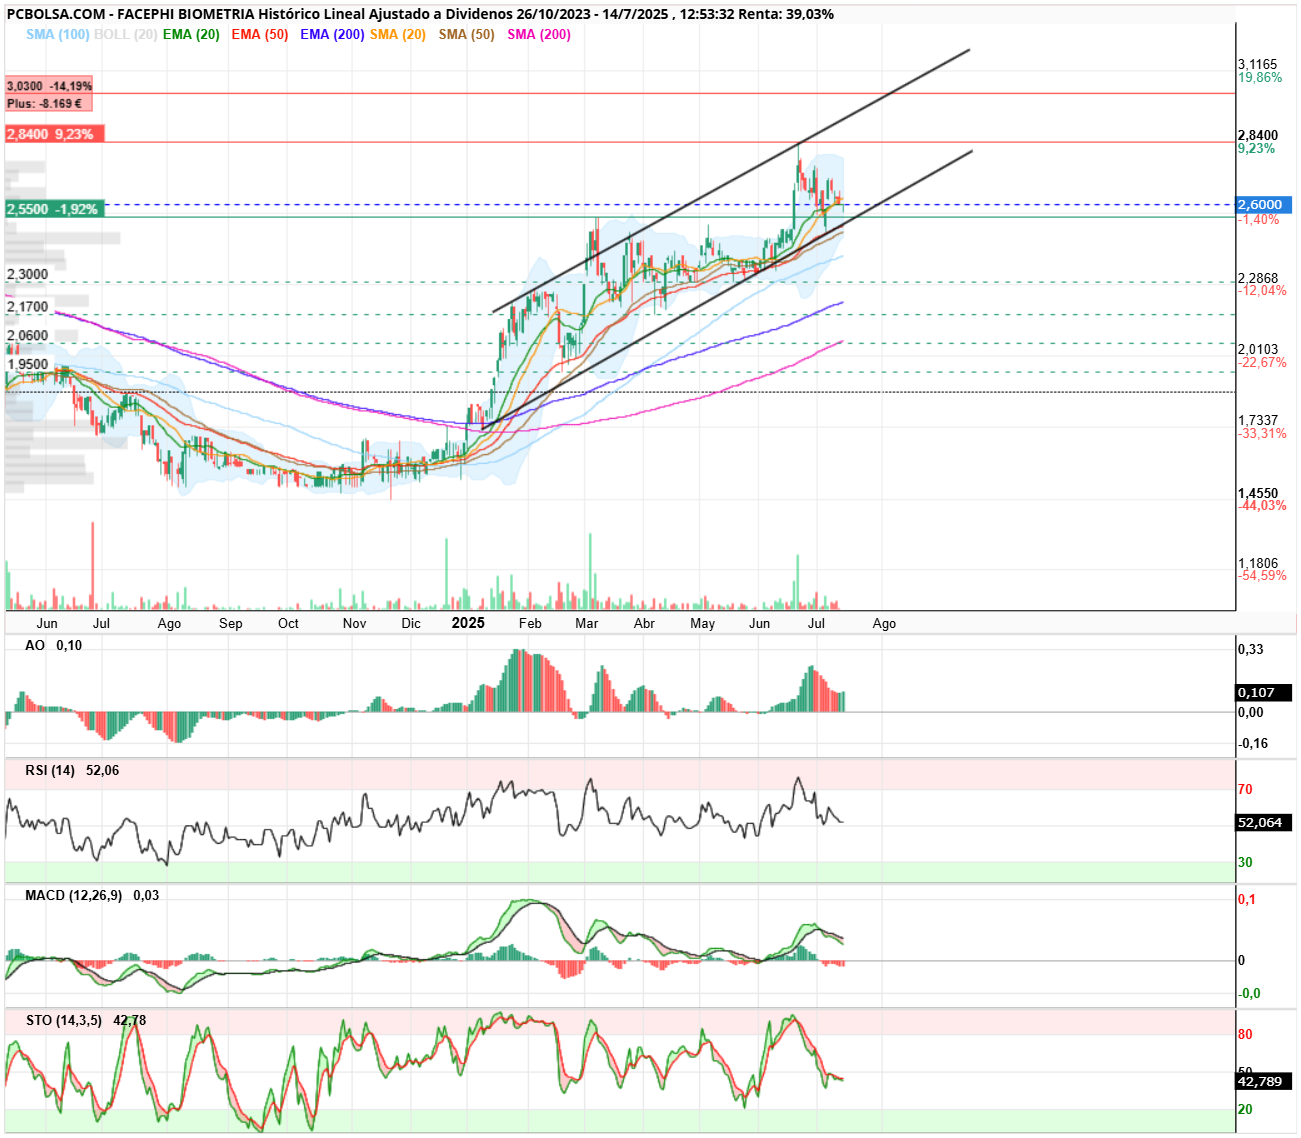Screen dimensions: 1301x1138
Task: Click the Sep month on time axis
Action: point(231,623)
